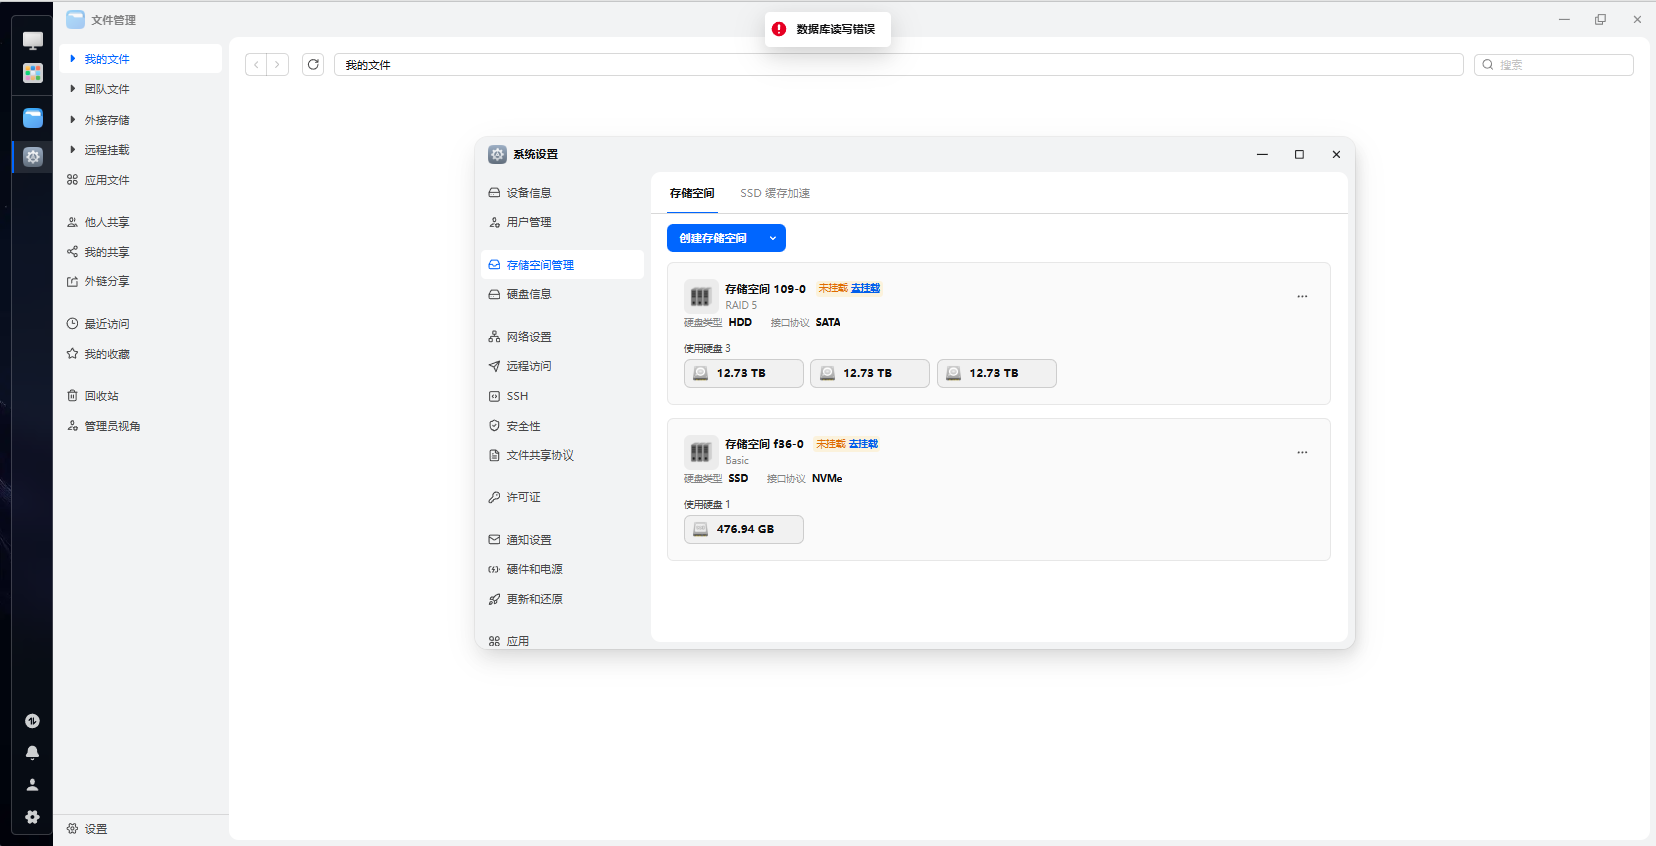Expand the 团队文件 tree node
Viewport: 1656px width, 846px height.
click(73, 89)
